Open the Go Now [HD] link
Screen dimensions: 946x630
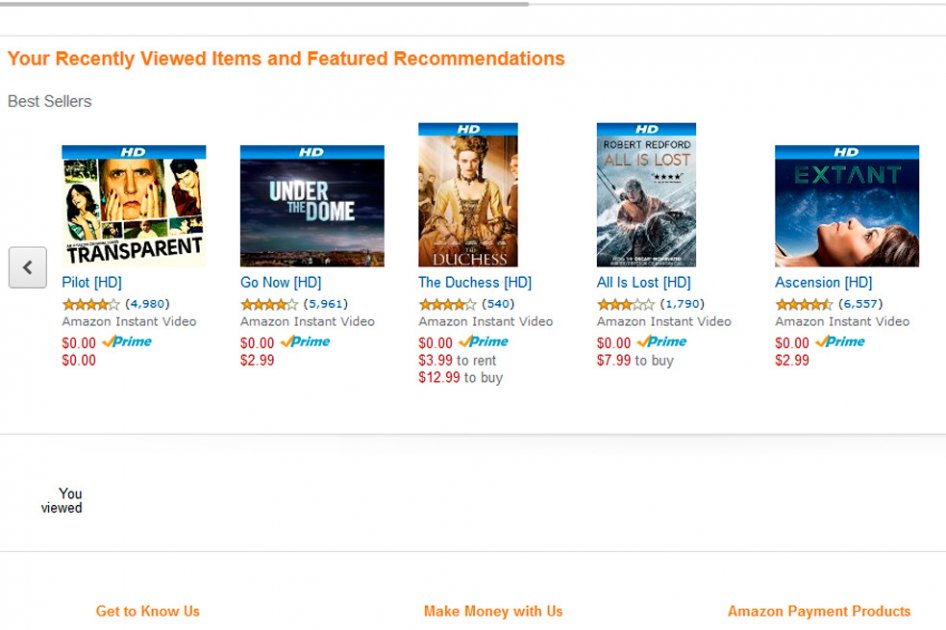click(281, 282)
